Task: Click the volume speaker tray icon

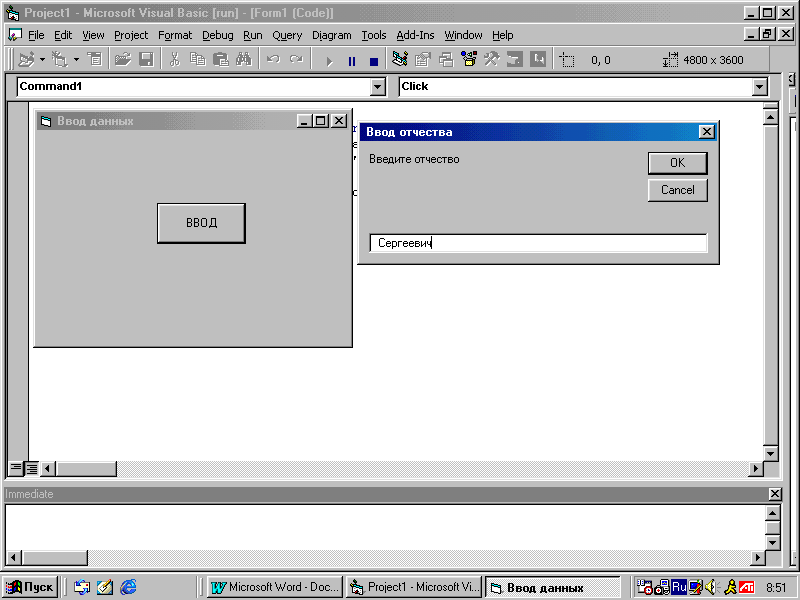Action: (711, 587)
